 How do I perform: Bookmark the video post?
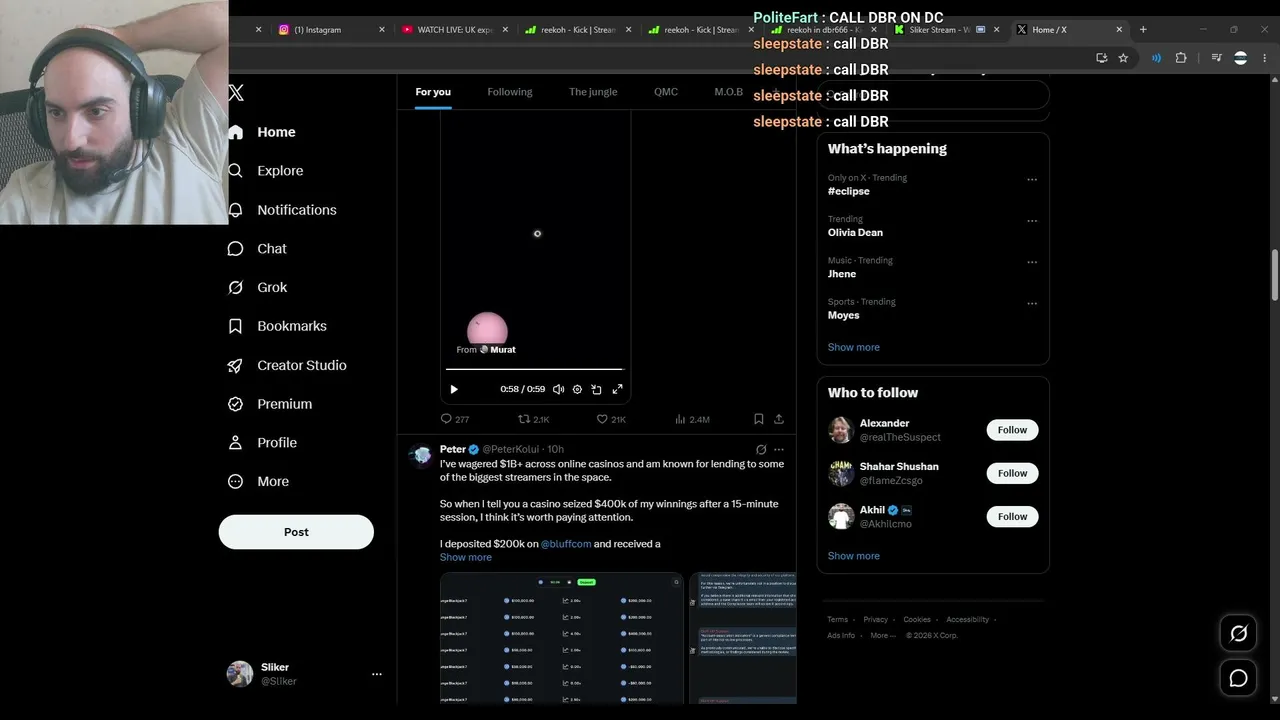759,419
